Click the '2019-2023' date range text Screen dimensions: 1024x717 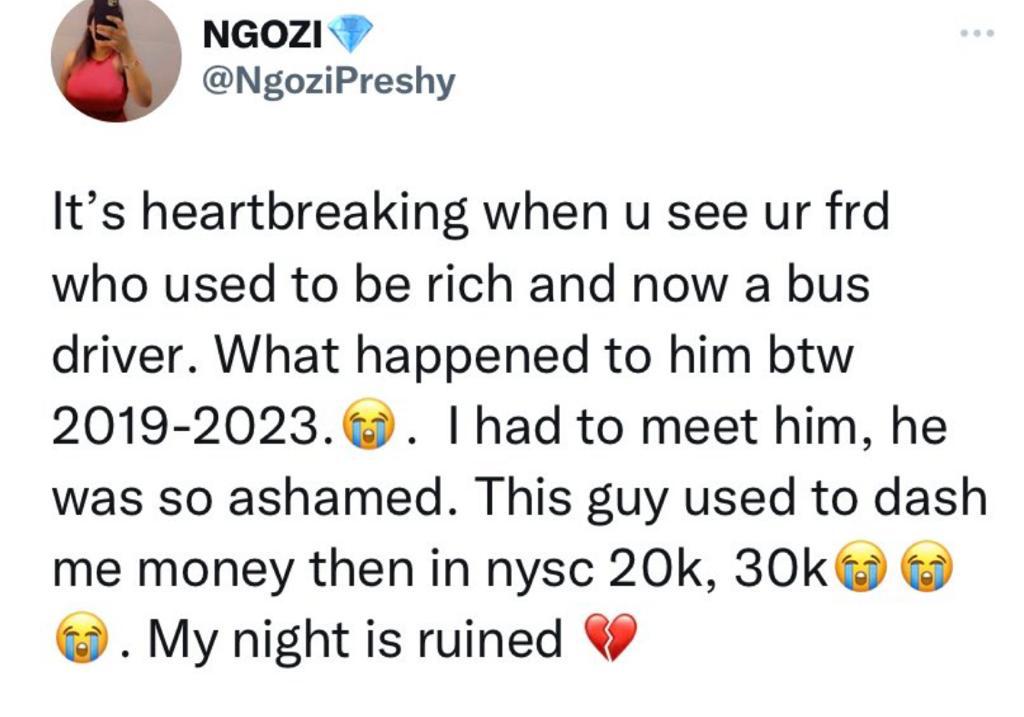coord(190,429)
